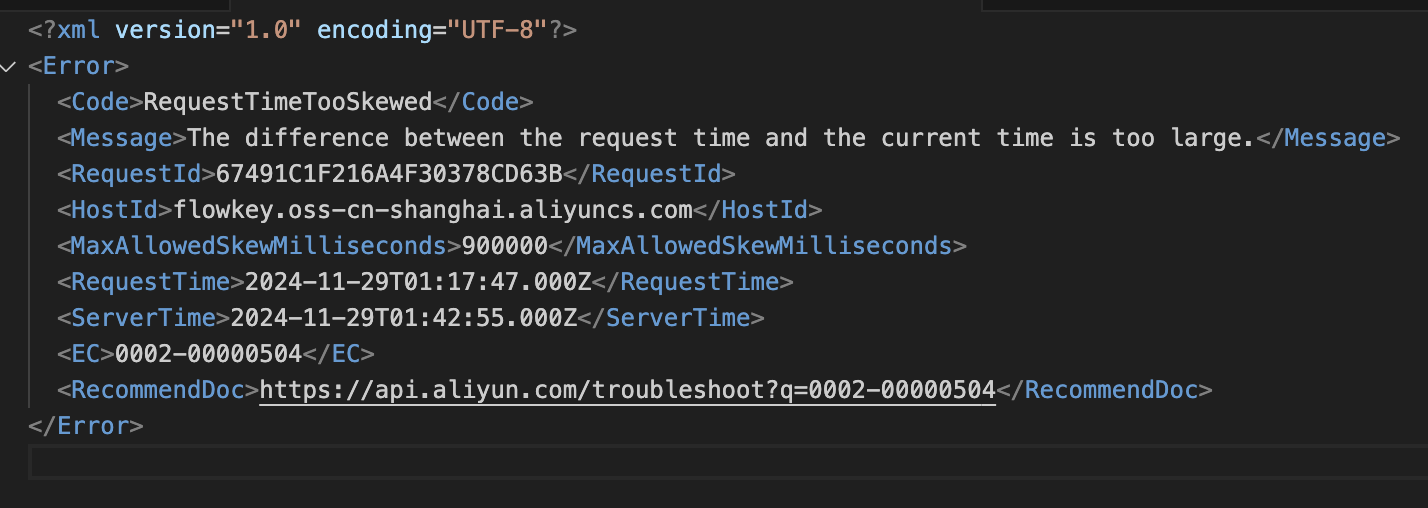Collapse the Error element fold chevron
Screen dimensions: 1428x508
click(x=10, y=67)
